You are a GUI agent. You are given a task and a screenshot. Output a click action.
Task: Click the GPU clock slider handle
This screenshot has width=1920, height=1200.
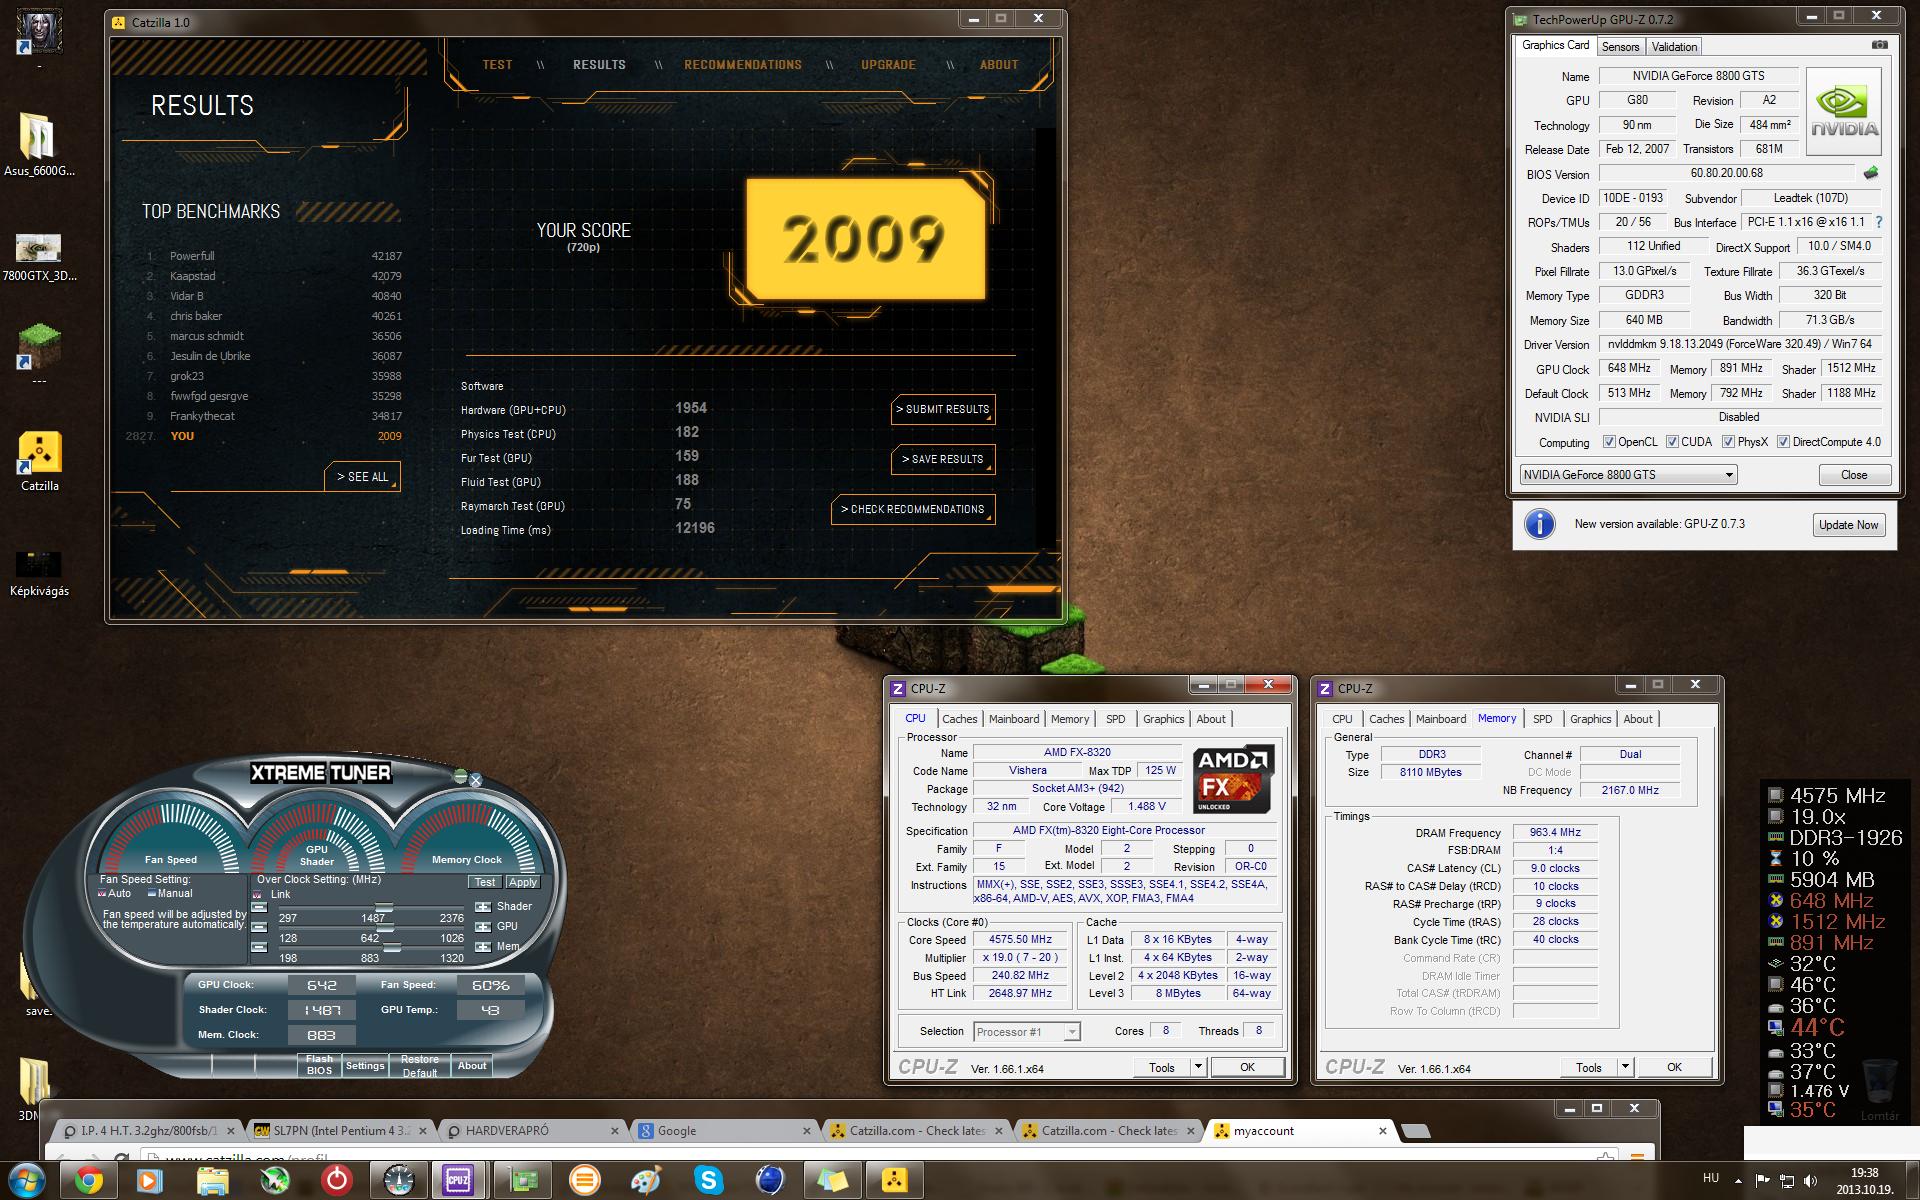coord(385,927)
